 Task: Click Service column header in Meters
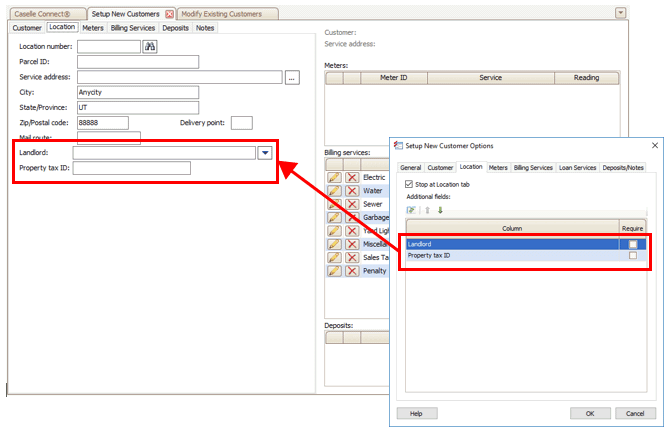pyautogui.click(x=491, y=78)
